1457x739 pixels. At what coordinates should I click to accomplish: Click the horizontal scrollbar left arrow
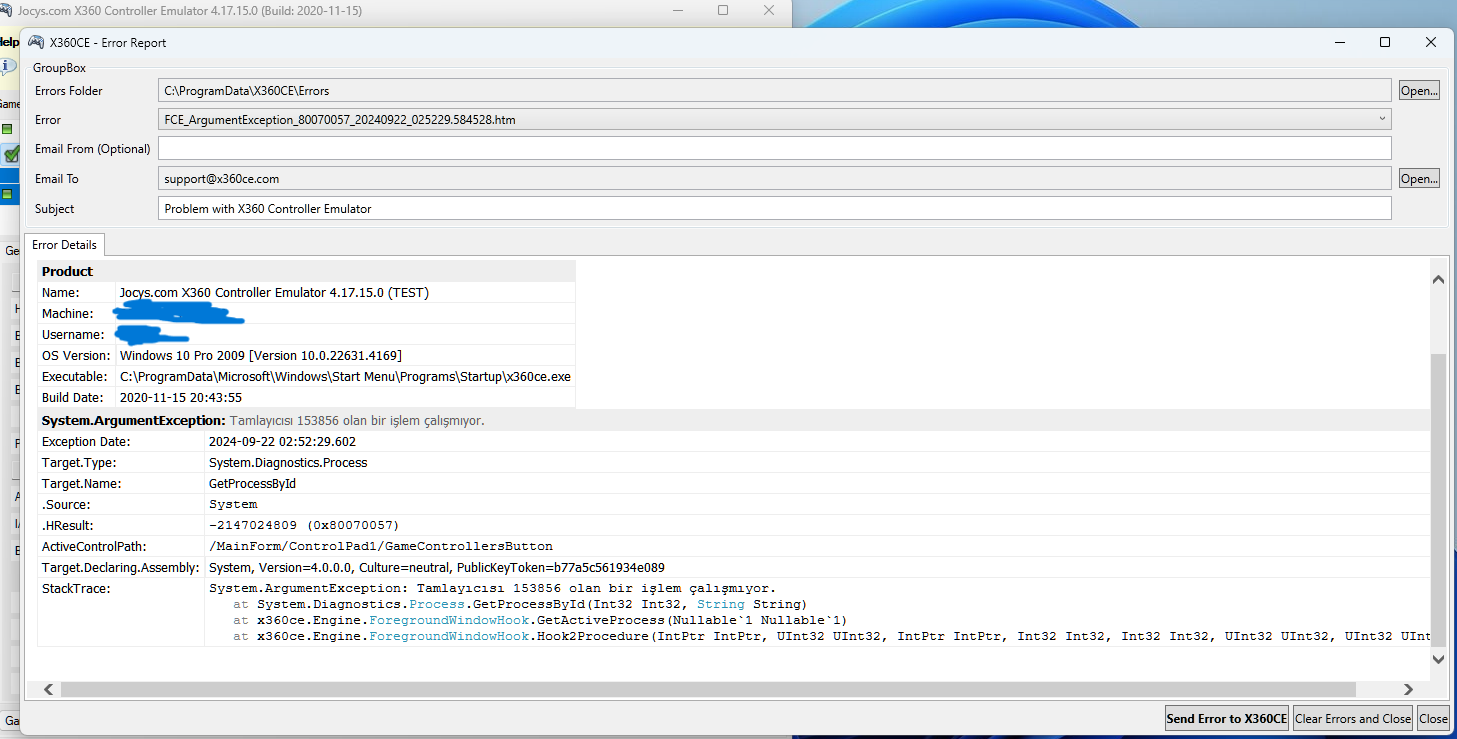point(47,690)
